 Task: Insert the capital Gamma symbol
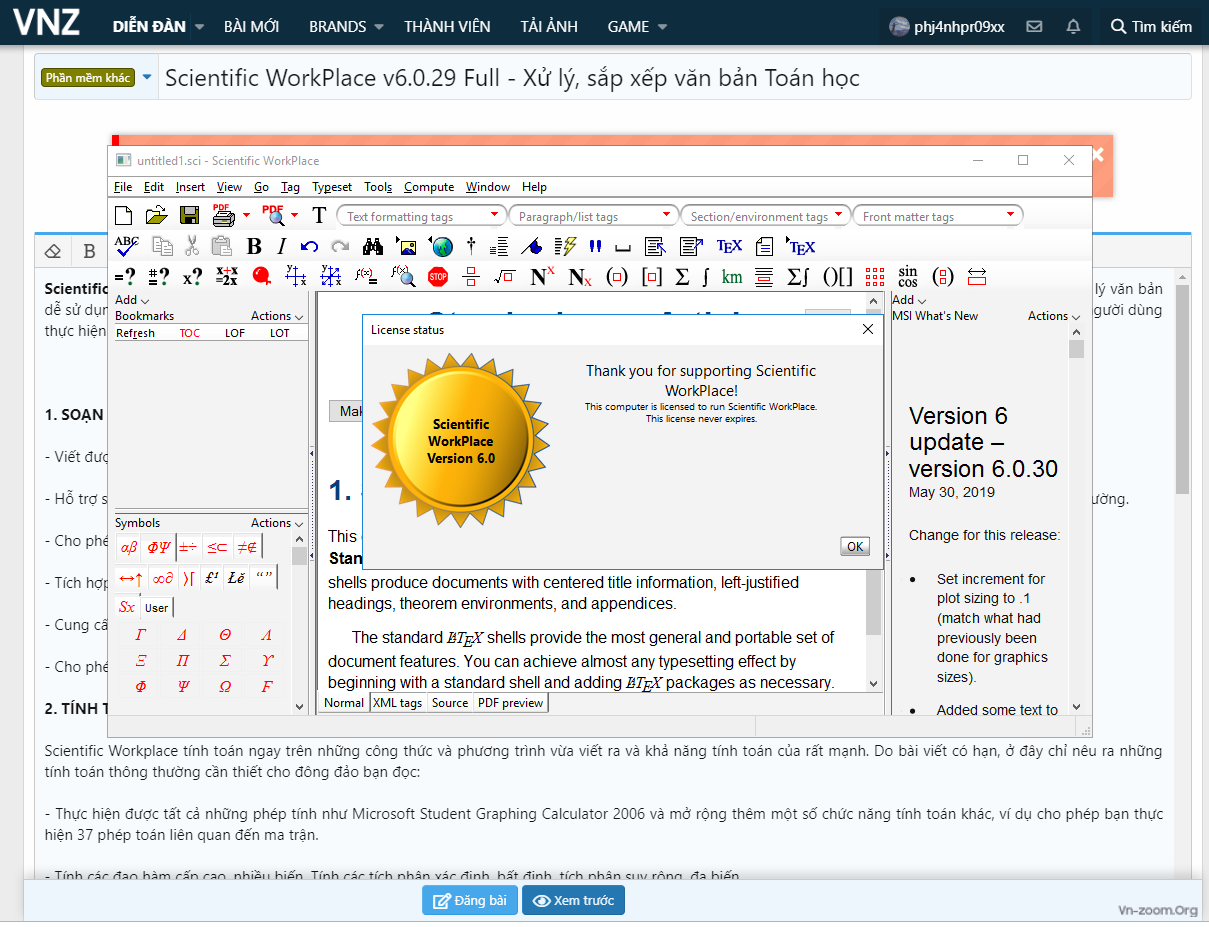coord(141,634)
